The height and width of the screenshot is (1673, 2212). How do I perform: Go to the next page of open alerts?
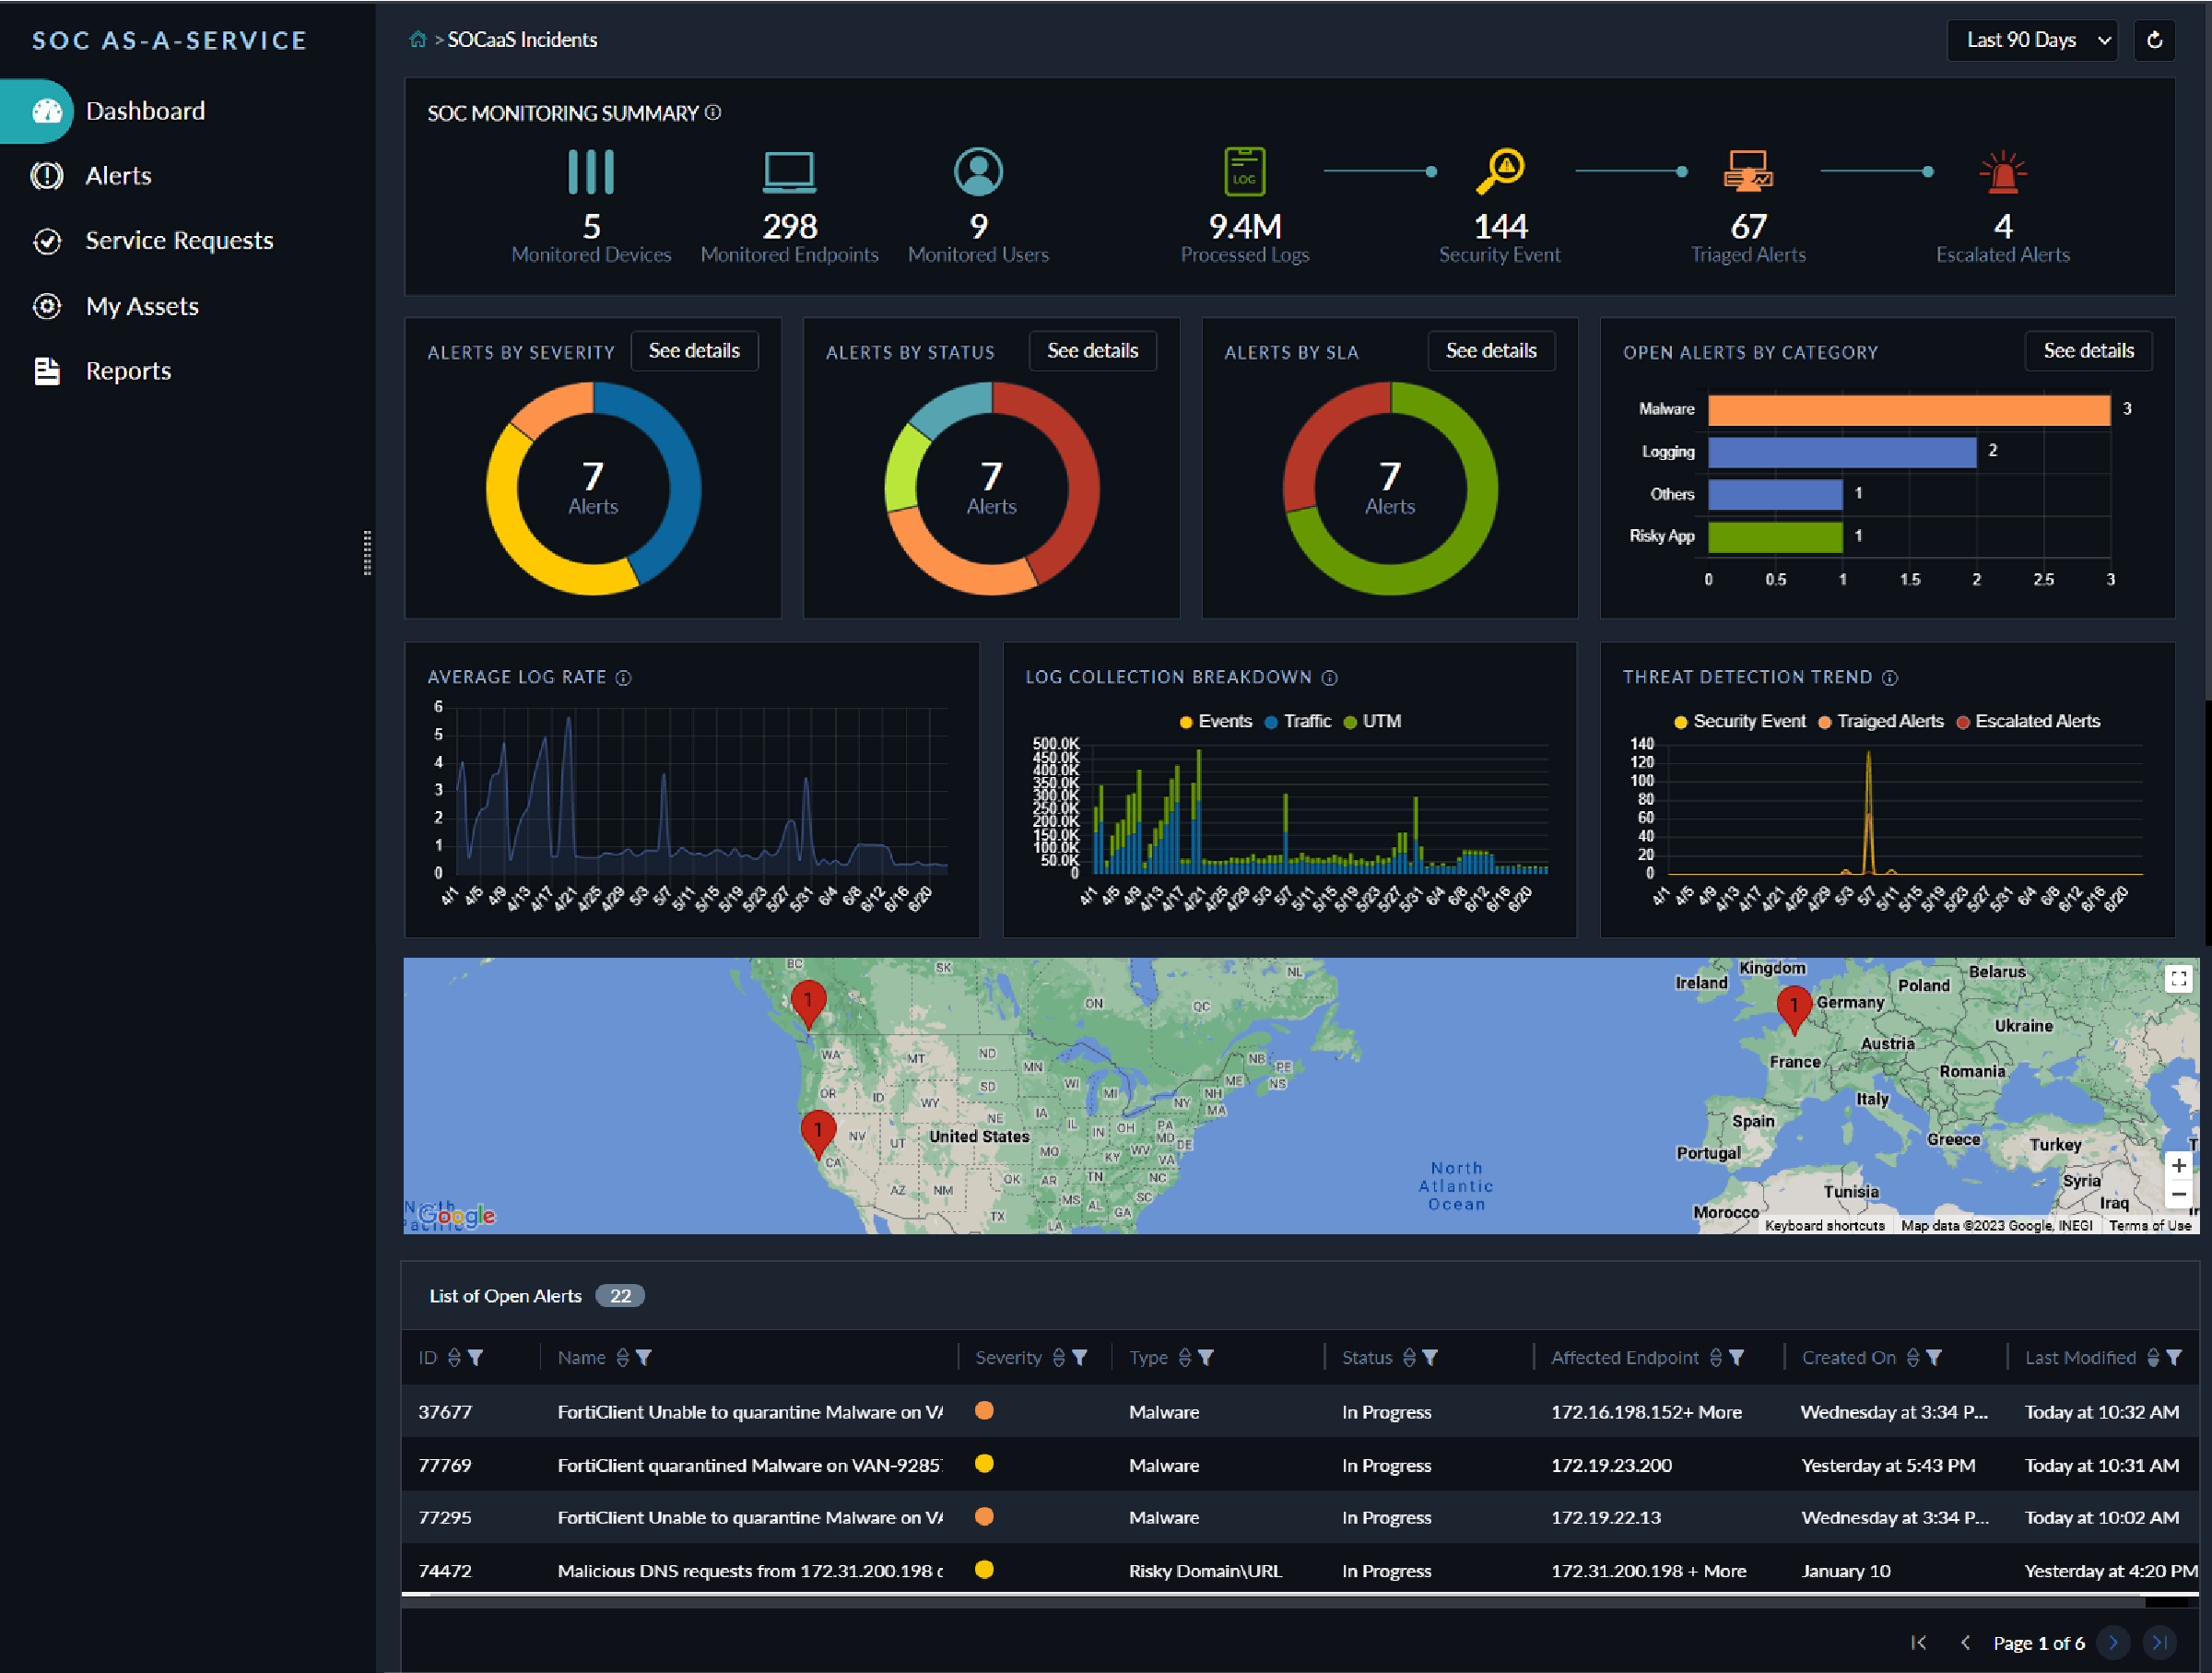tap(2113, 1642)
